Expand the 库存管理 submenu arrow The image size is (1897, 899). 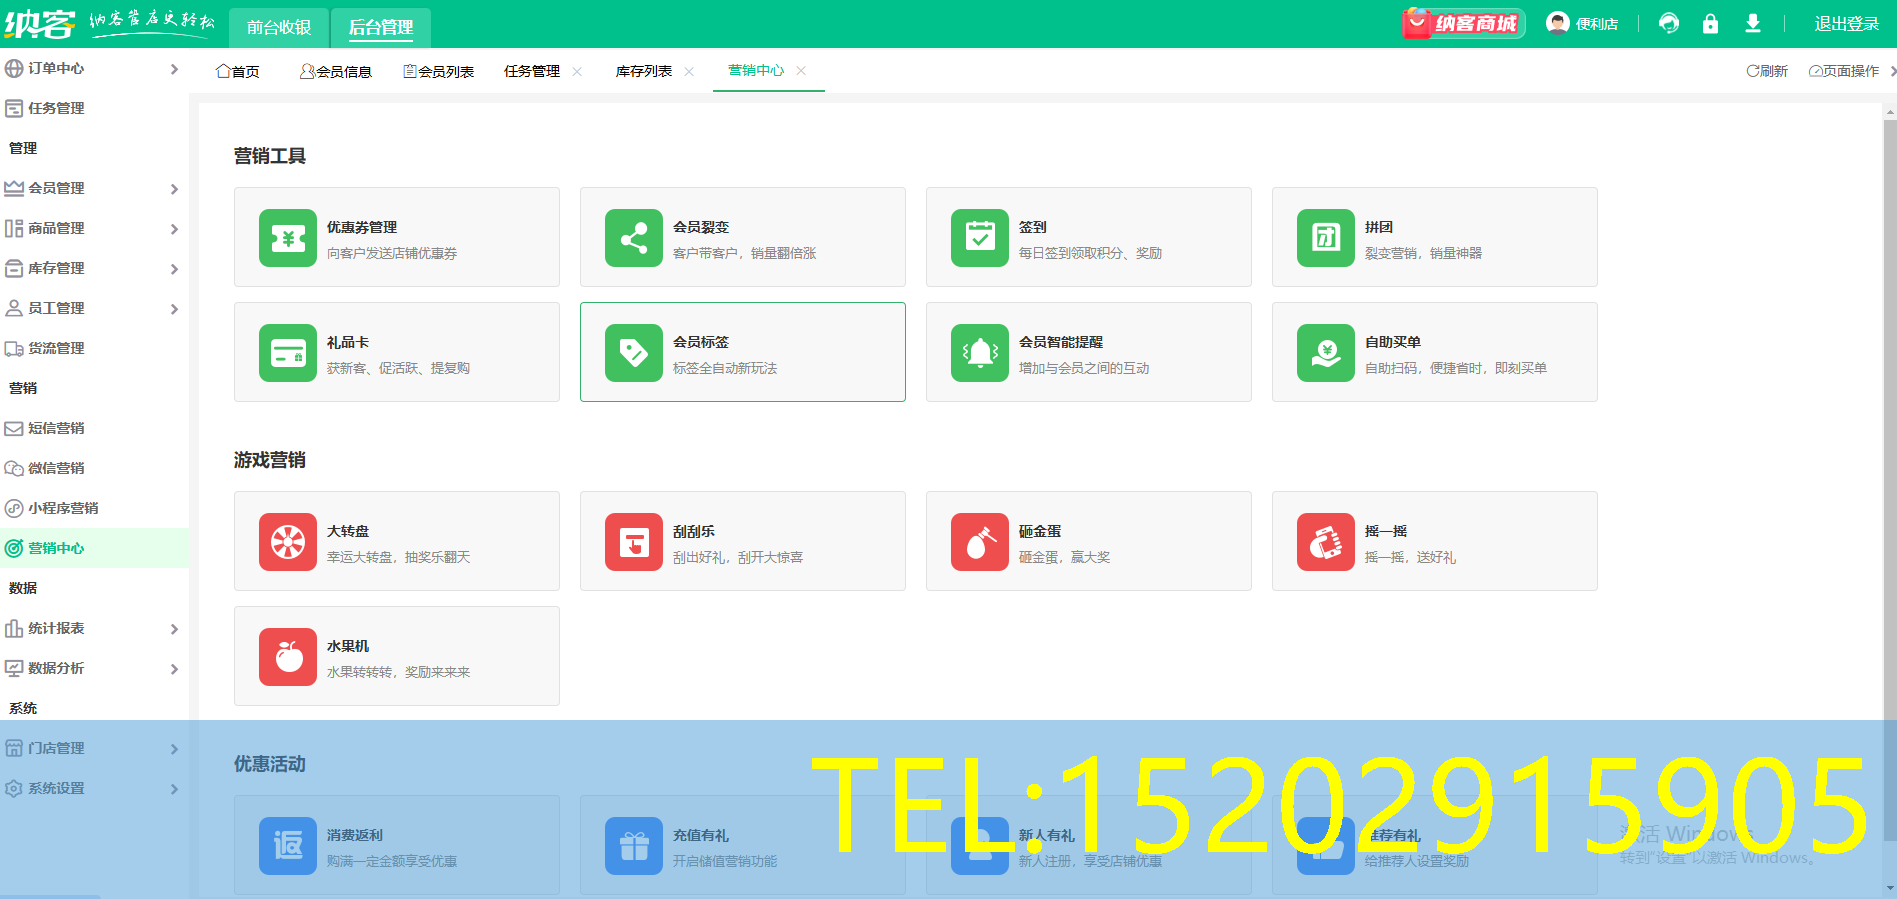[x=174, y=269]
